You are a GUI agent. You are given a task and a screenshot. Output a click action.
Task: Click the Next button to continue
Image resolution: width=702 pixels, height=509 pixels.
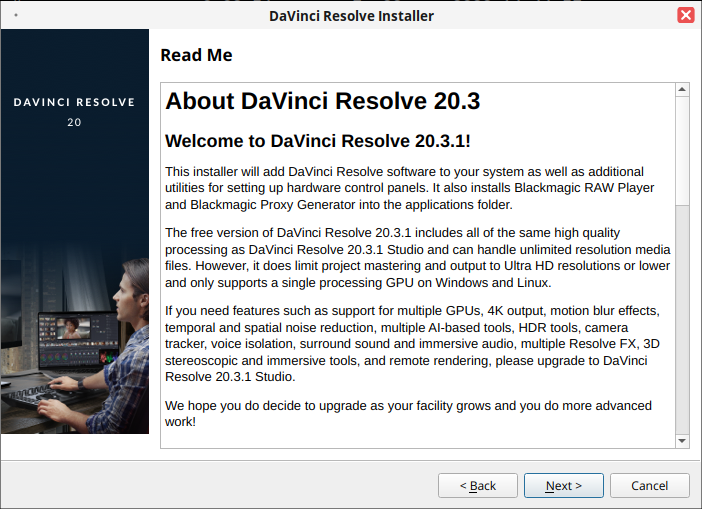[563, 486]
